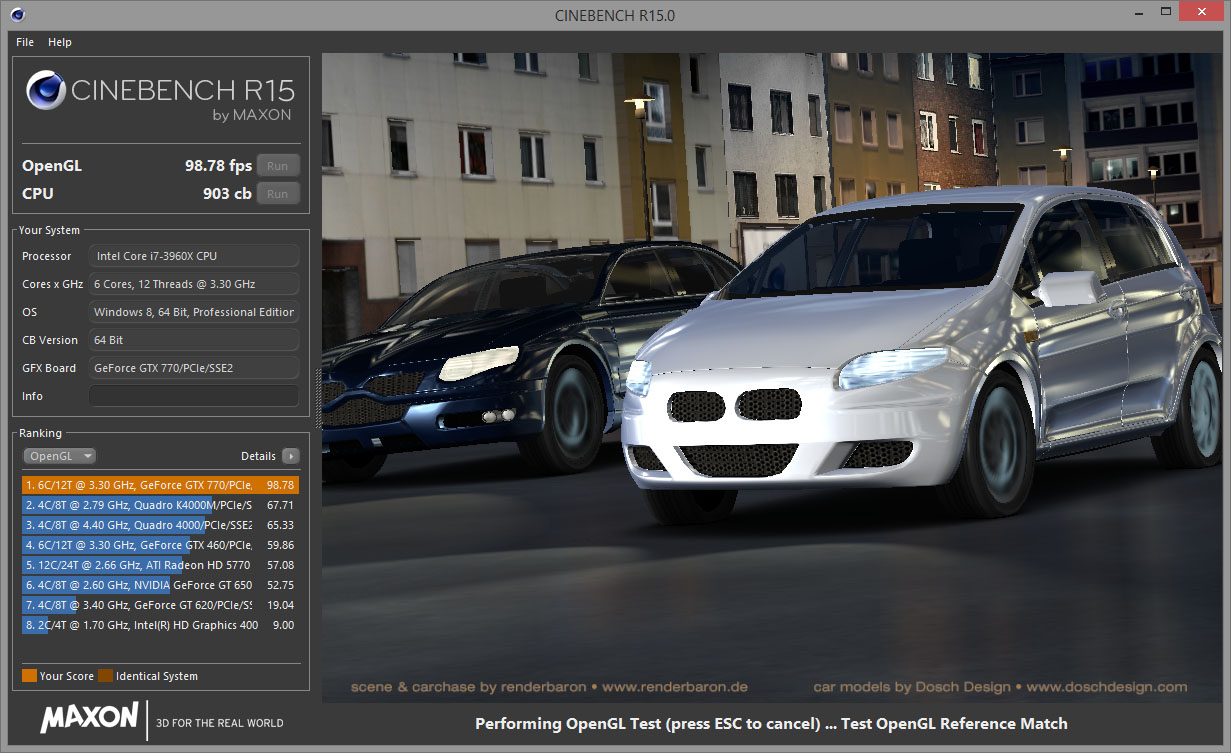Click the "3D FOR THE REAL WORLD" tagline
Viewport: 1231px width, 753px height.
point(220,723)
